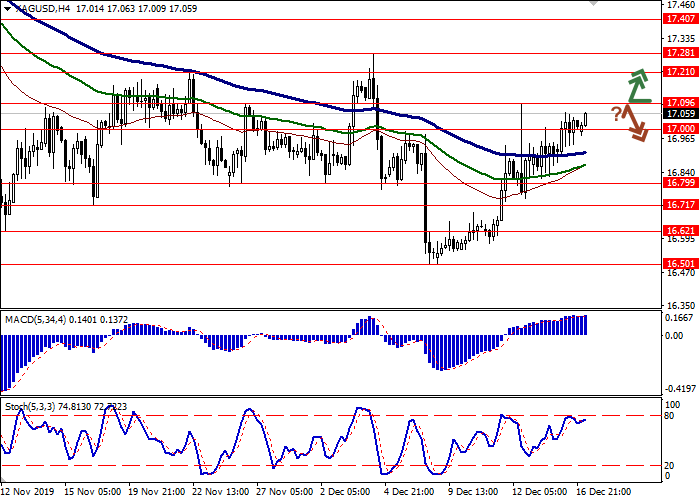Click the green upward forecast arrow

coord(637,88)
